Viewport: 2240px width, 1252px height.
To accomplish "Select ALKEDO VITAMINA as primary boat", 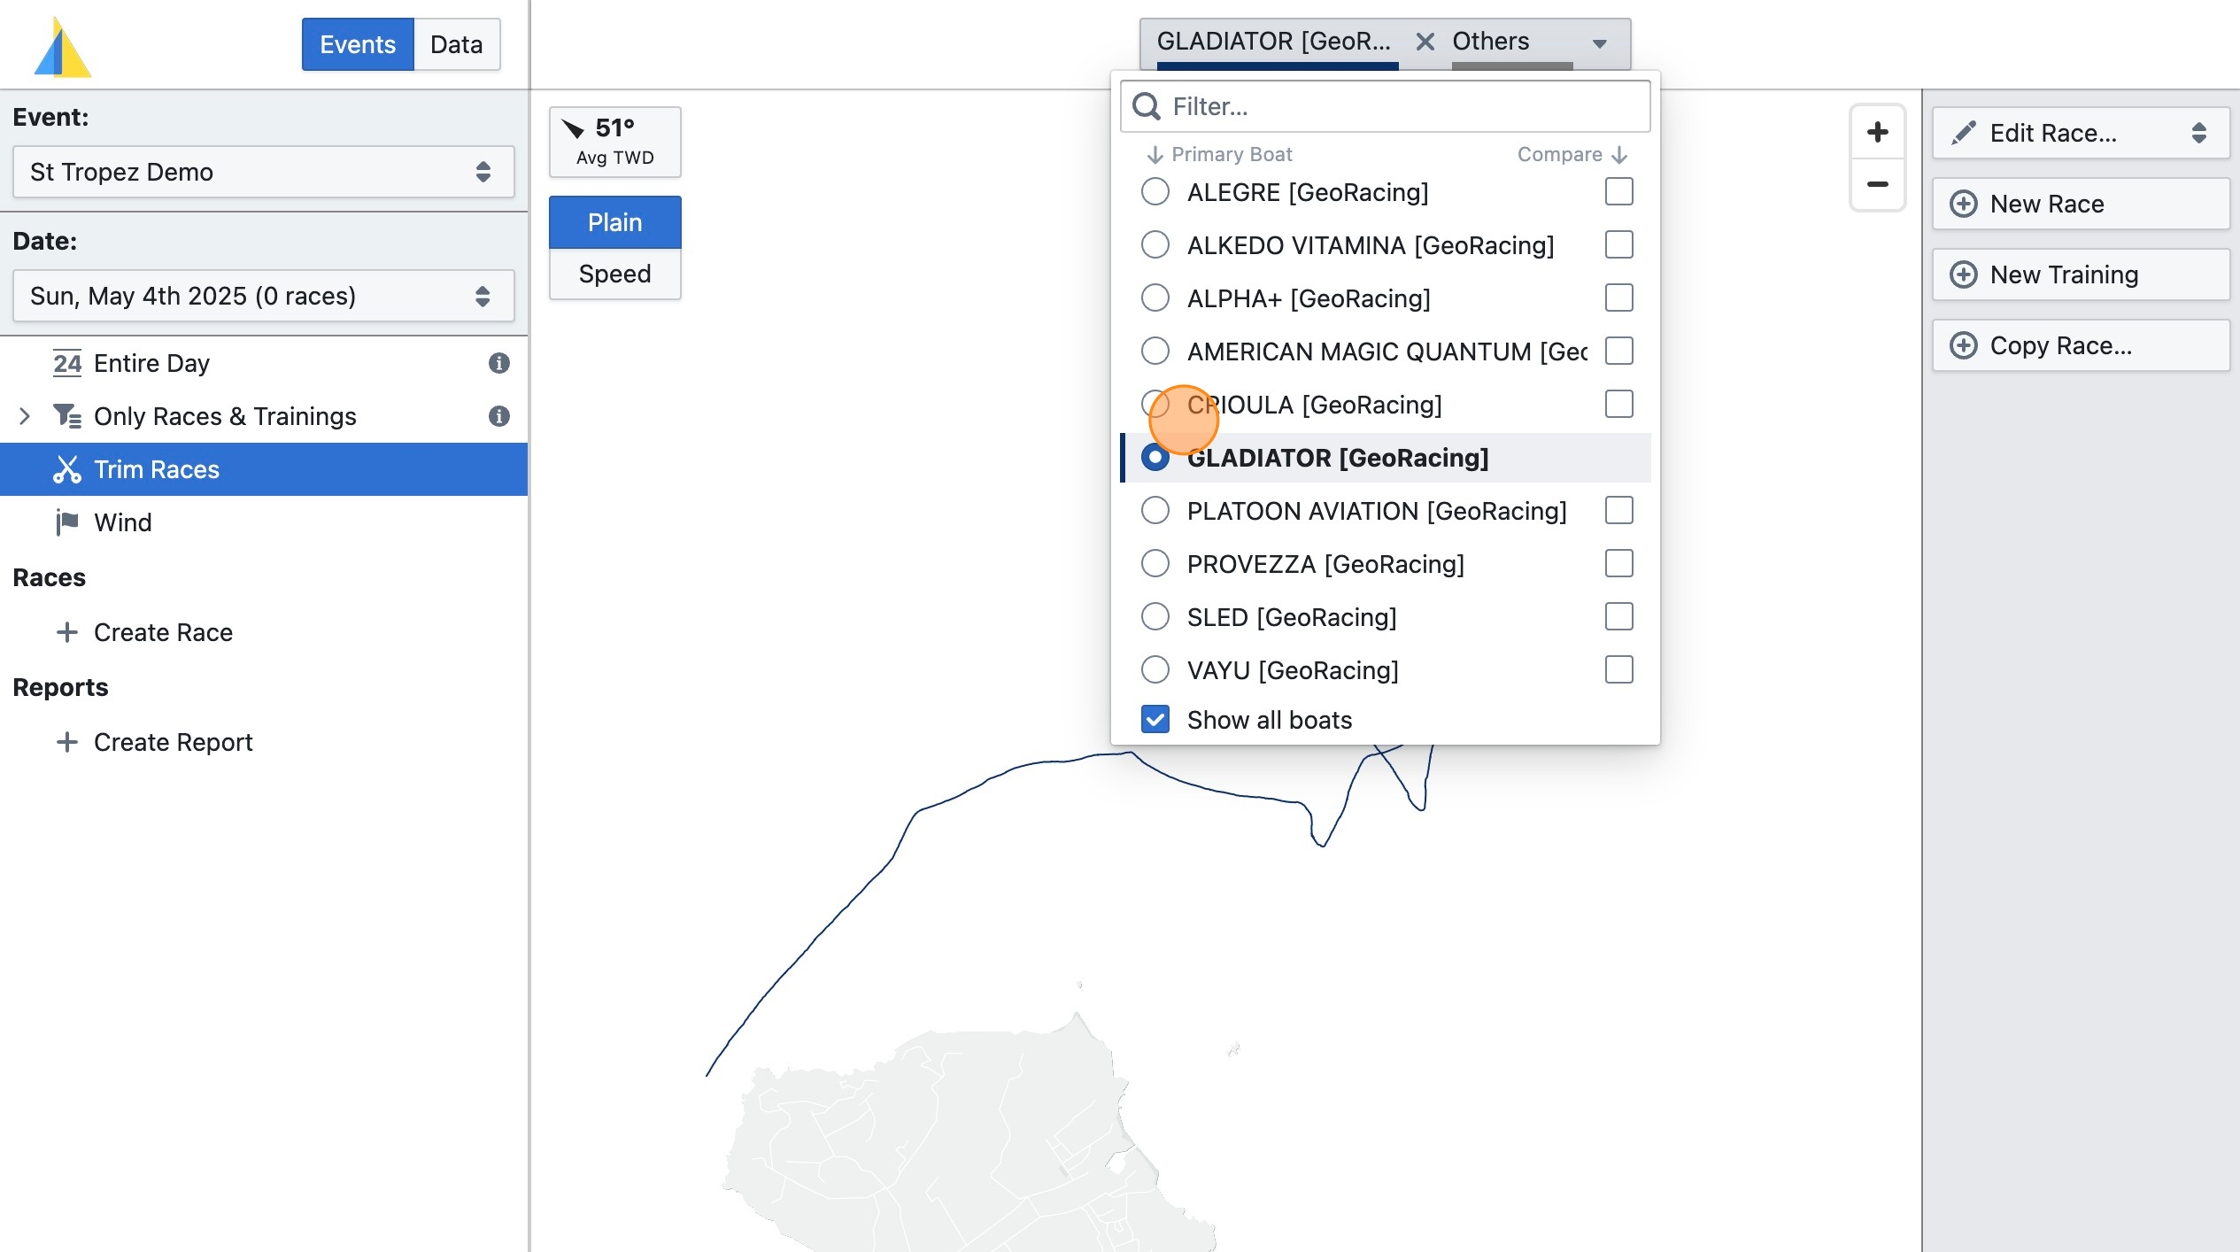I will point(1155,245).
